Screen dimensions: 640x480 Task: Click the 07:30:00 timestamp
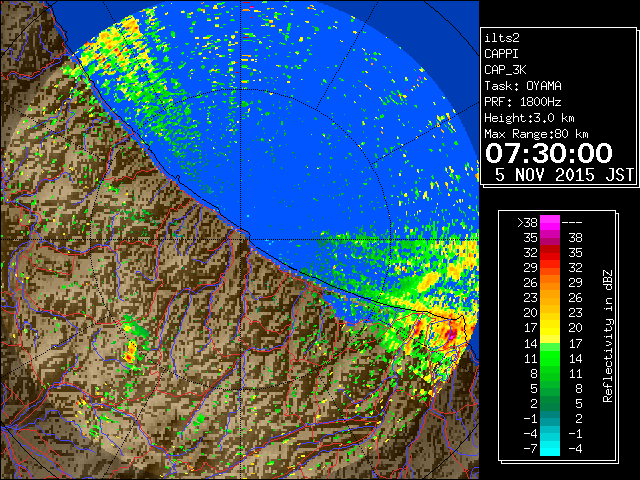[549, 153]
